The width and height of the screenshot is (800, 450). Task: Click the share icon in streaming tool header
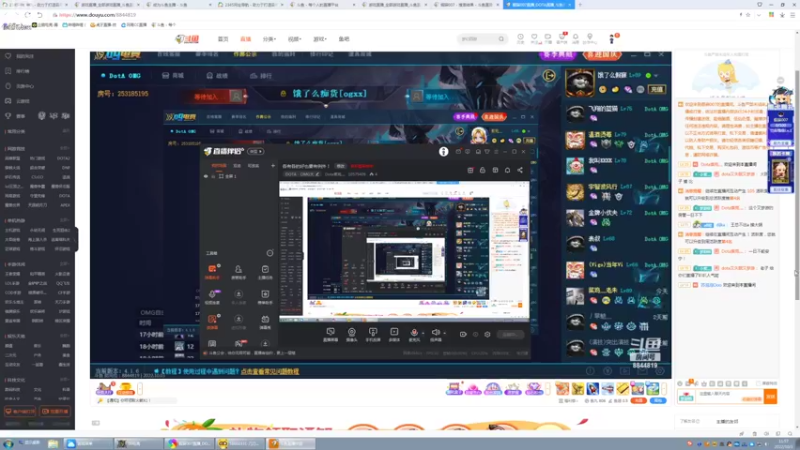click(x=520, y=170)
